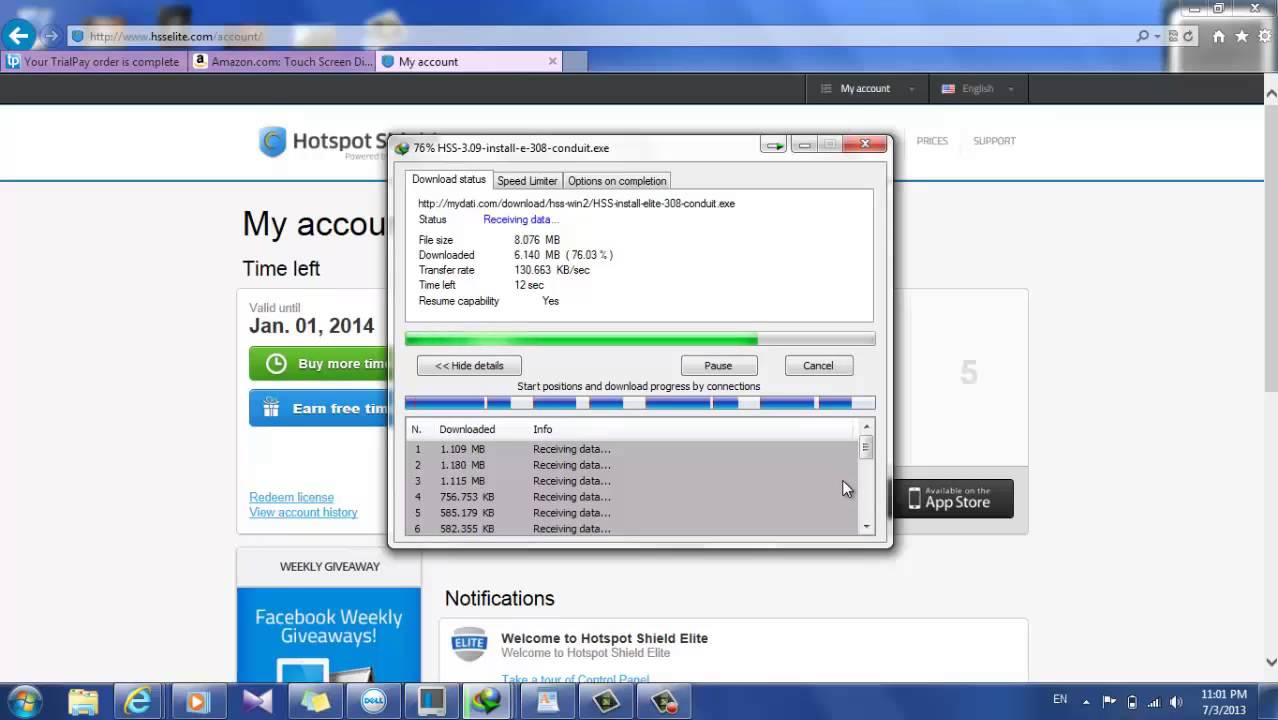Open the battery icon in the tray
The image size is (1278, 720).
1132,701
